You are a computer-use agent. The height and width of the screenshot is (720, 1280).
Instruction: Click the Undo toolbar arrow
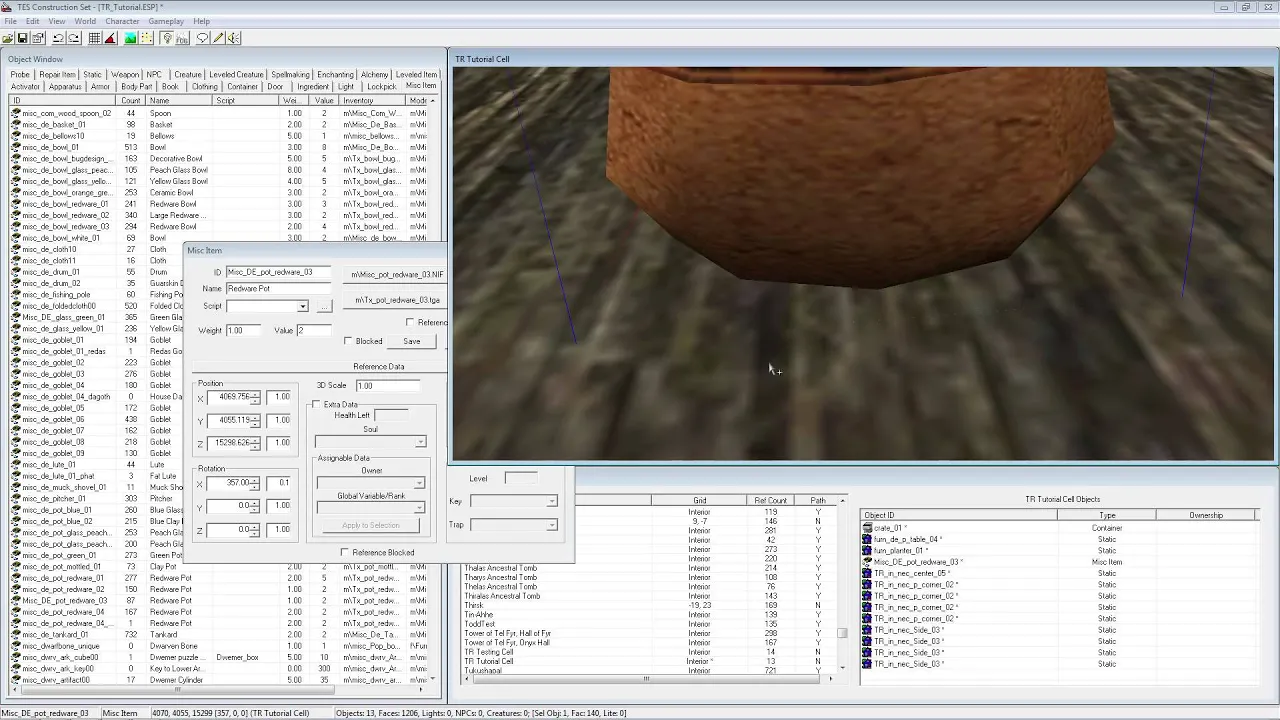pos(58,38)
